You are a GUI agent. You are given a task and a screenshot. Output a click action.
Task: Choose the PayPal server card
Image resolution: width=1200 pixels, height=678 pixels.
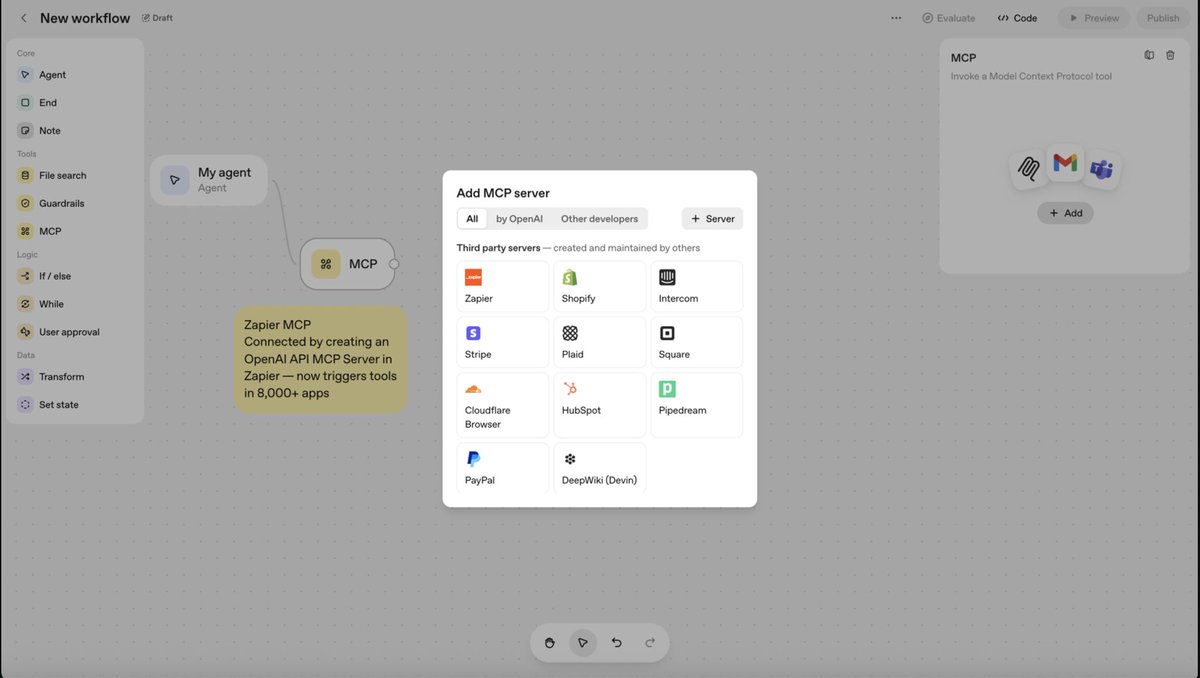click(503, 468)
